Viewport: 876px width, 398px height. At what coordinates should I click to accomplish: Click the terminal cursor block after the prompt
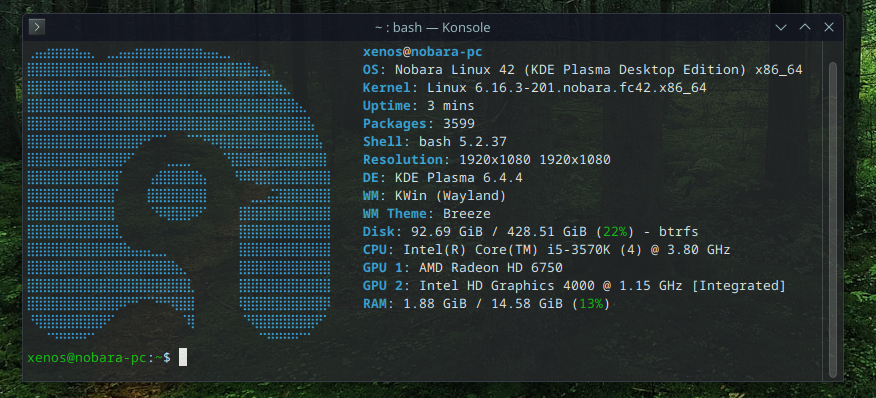(183, 357)
